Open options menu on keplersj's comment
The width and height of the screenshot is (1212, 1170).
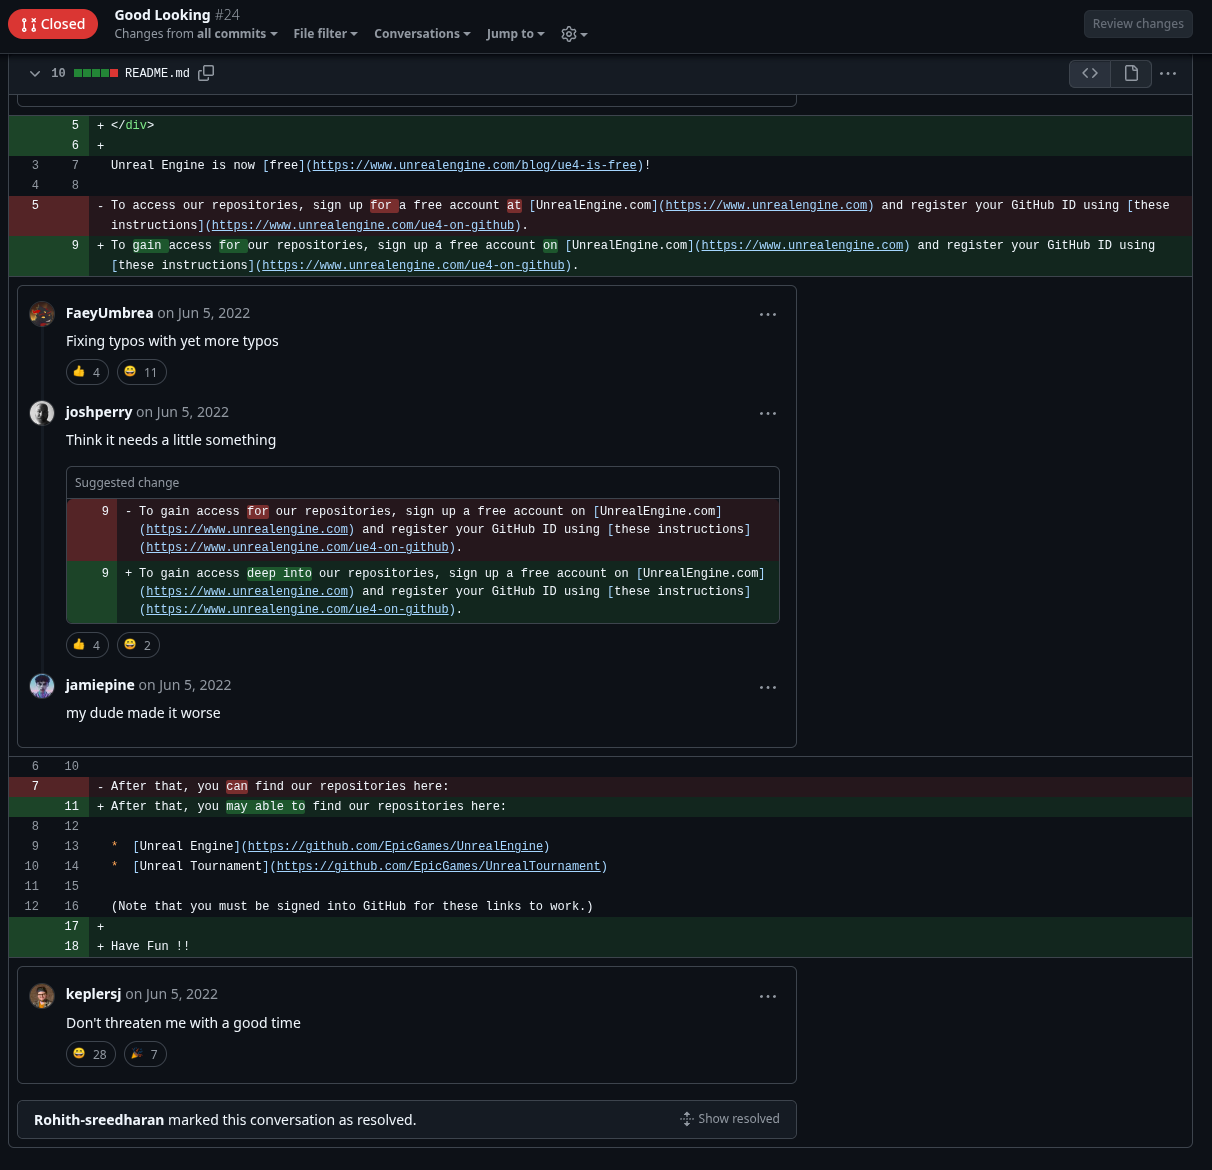(x=768, y=996)
